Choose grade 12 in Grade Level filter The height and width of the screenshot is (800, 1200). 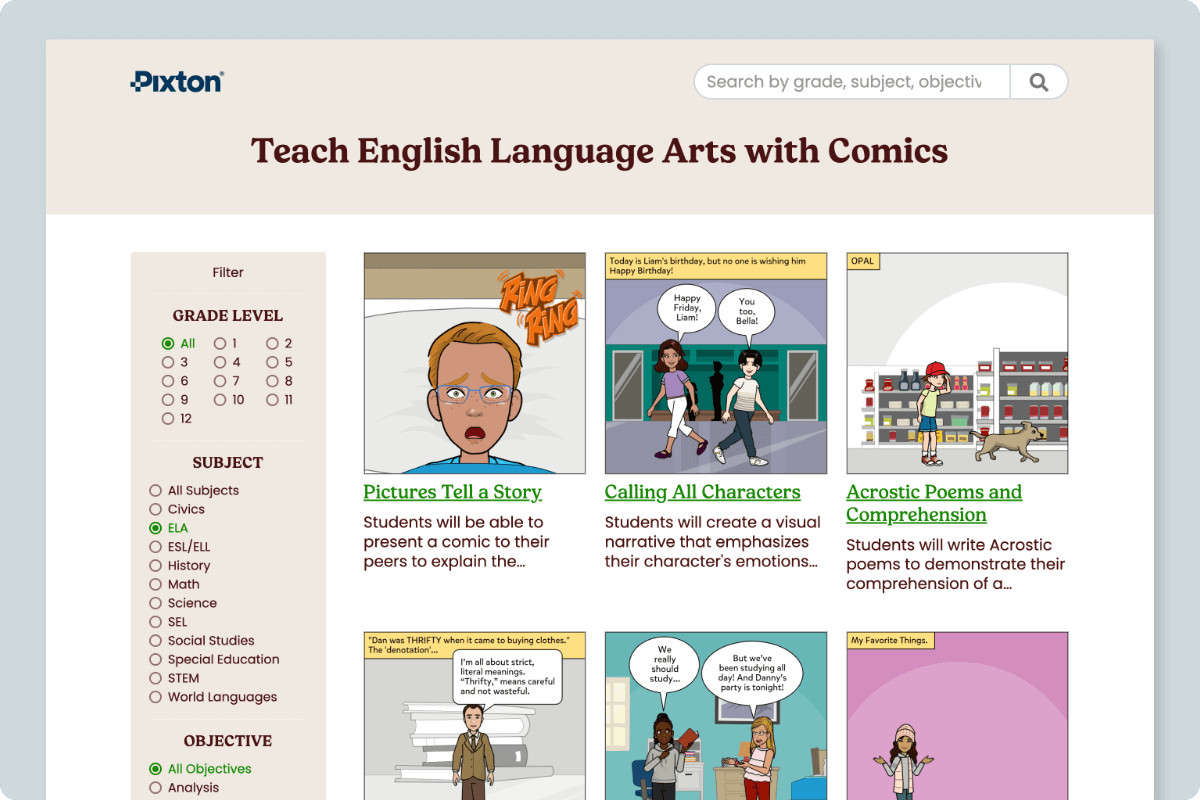pos(168,419)
